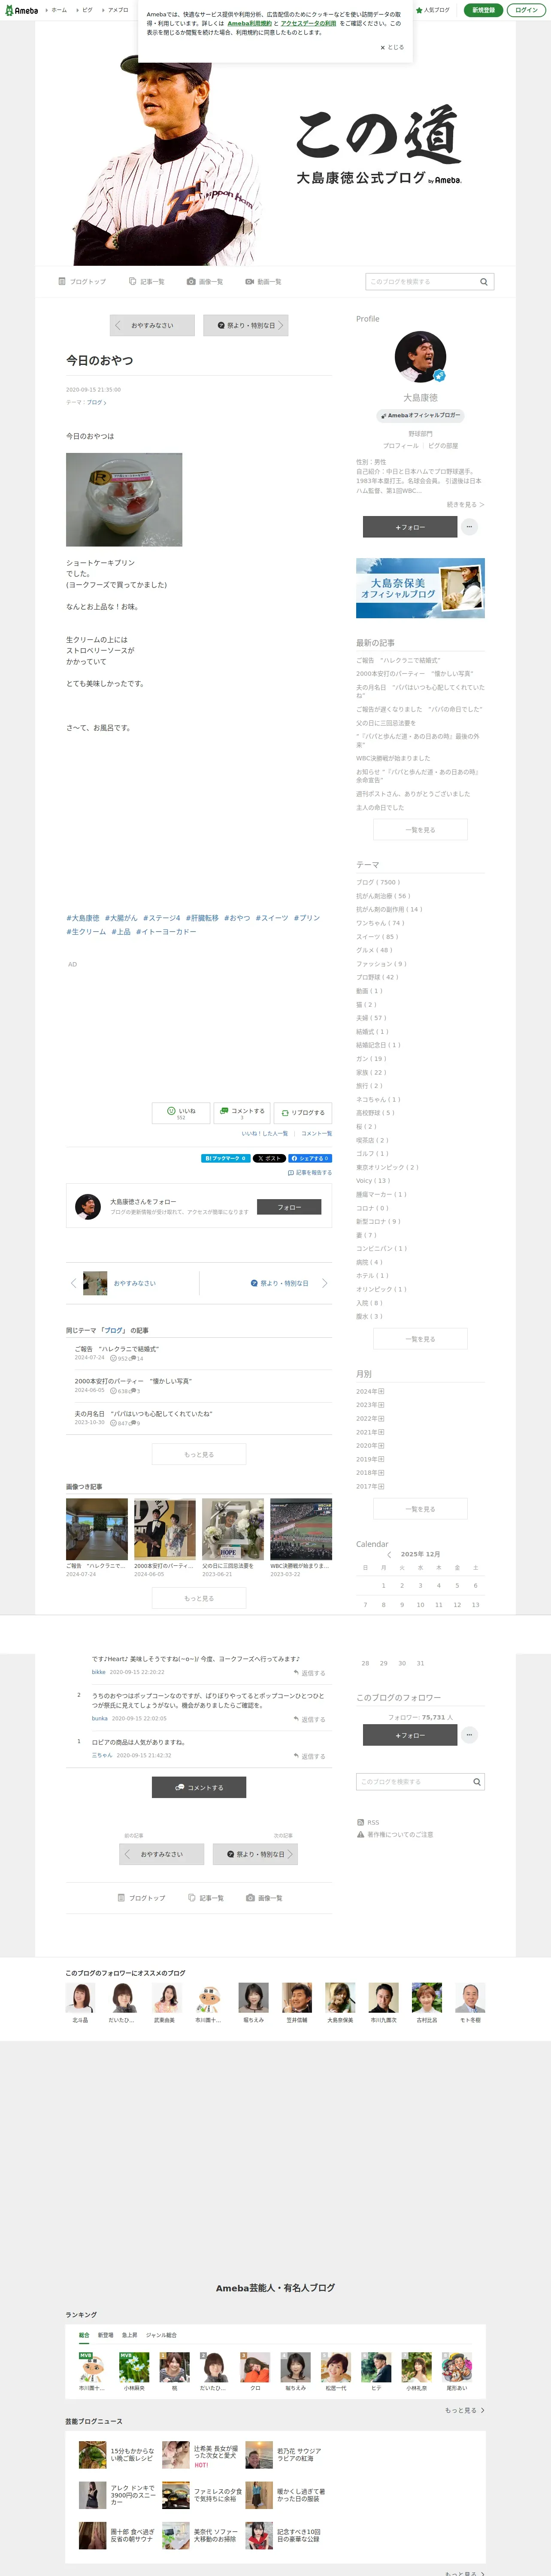Open いいね！した人一覧 link
The image size is (551, 2576).
[265, 1134]
